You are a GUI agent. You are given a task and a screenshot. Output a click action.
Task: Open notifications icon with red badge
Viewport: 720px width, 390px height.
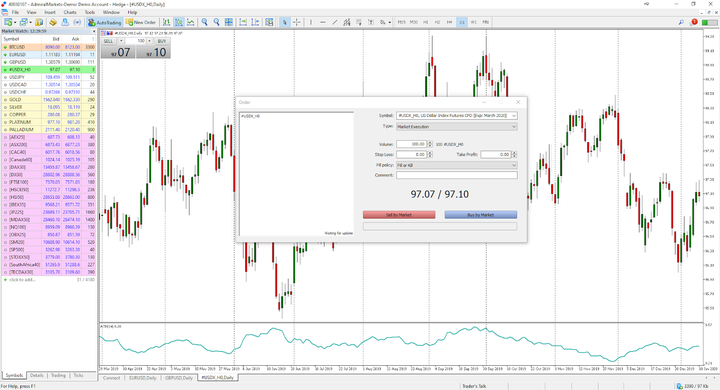pyautogui.click(x=693, y=22)
